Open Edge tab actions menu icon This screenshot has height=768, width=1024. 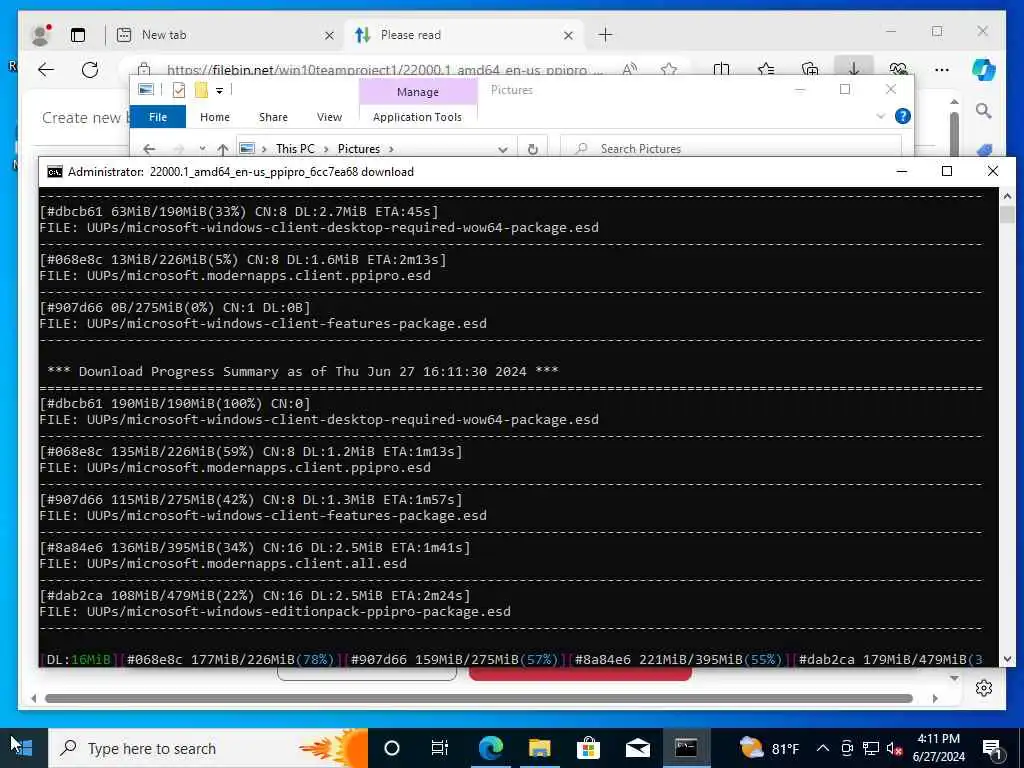point(78,35)
